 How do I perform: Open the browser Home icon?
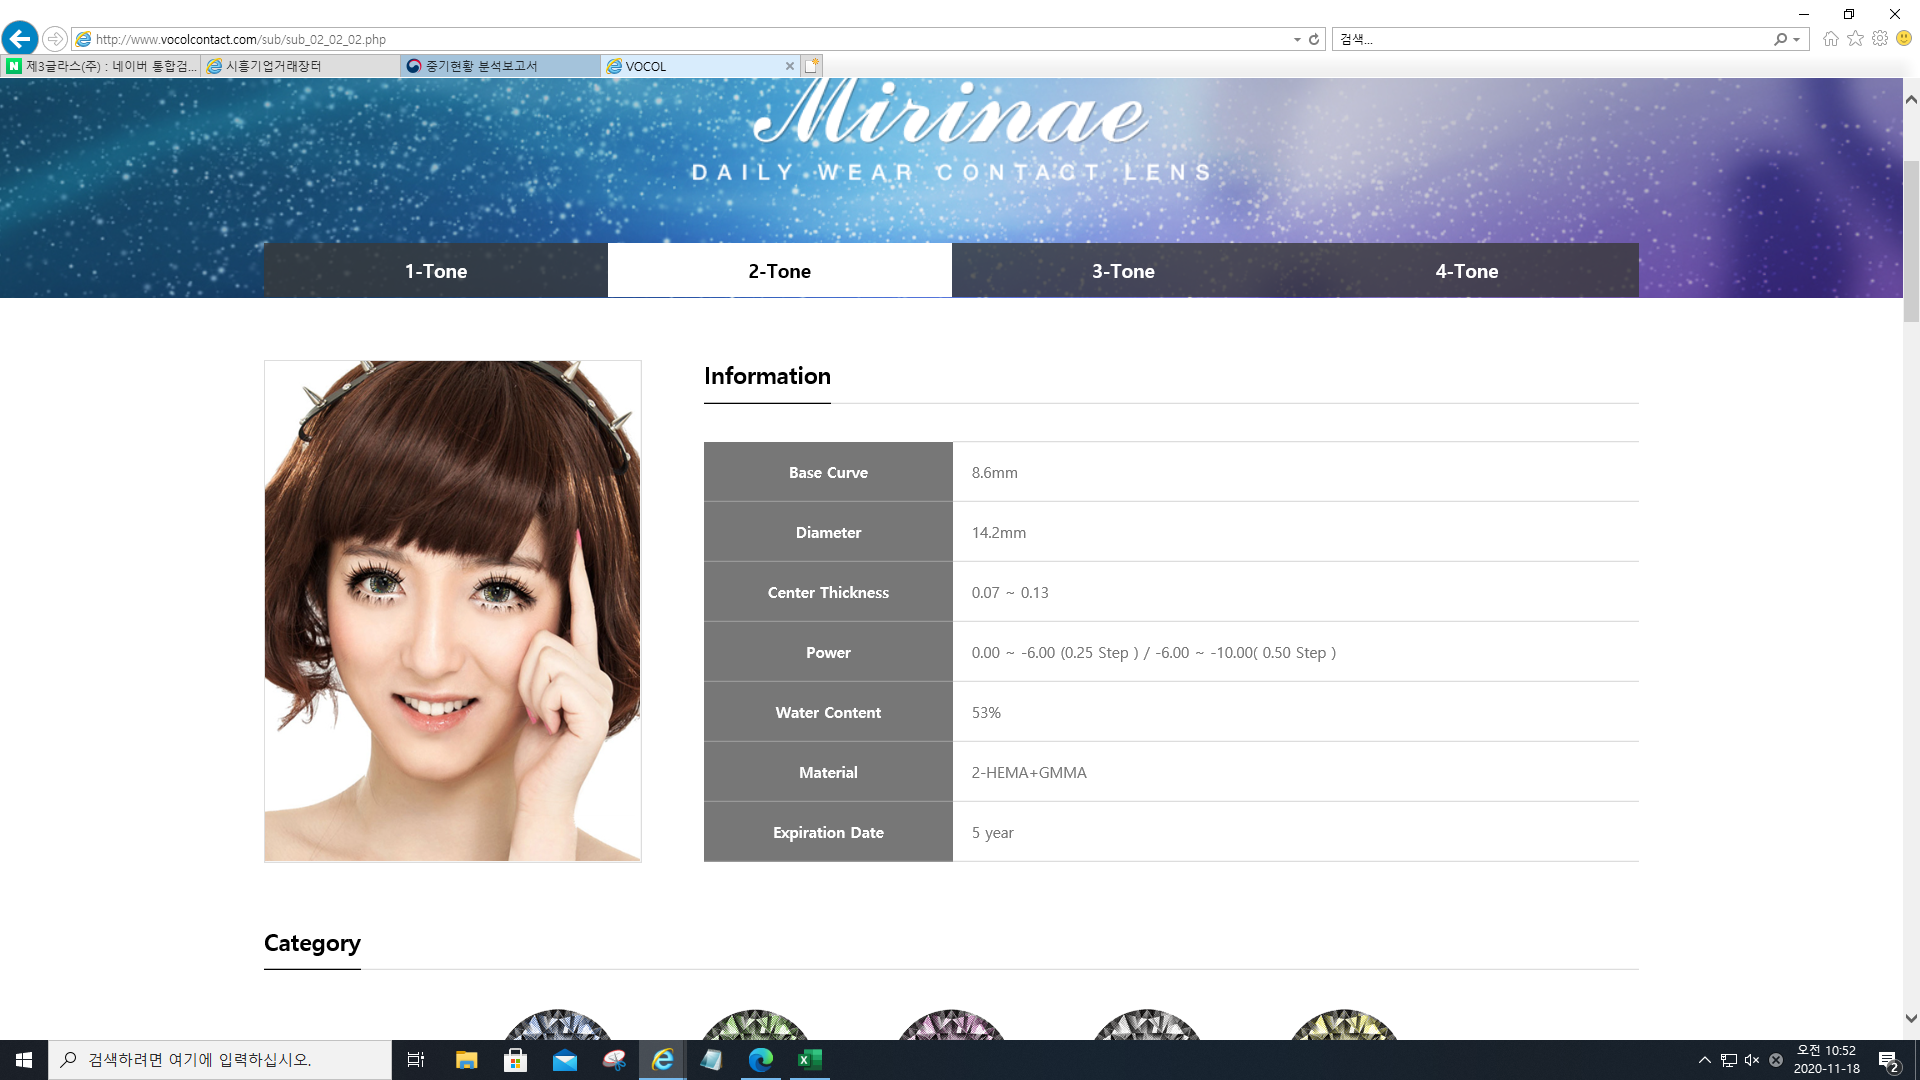point(1831,38)
